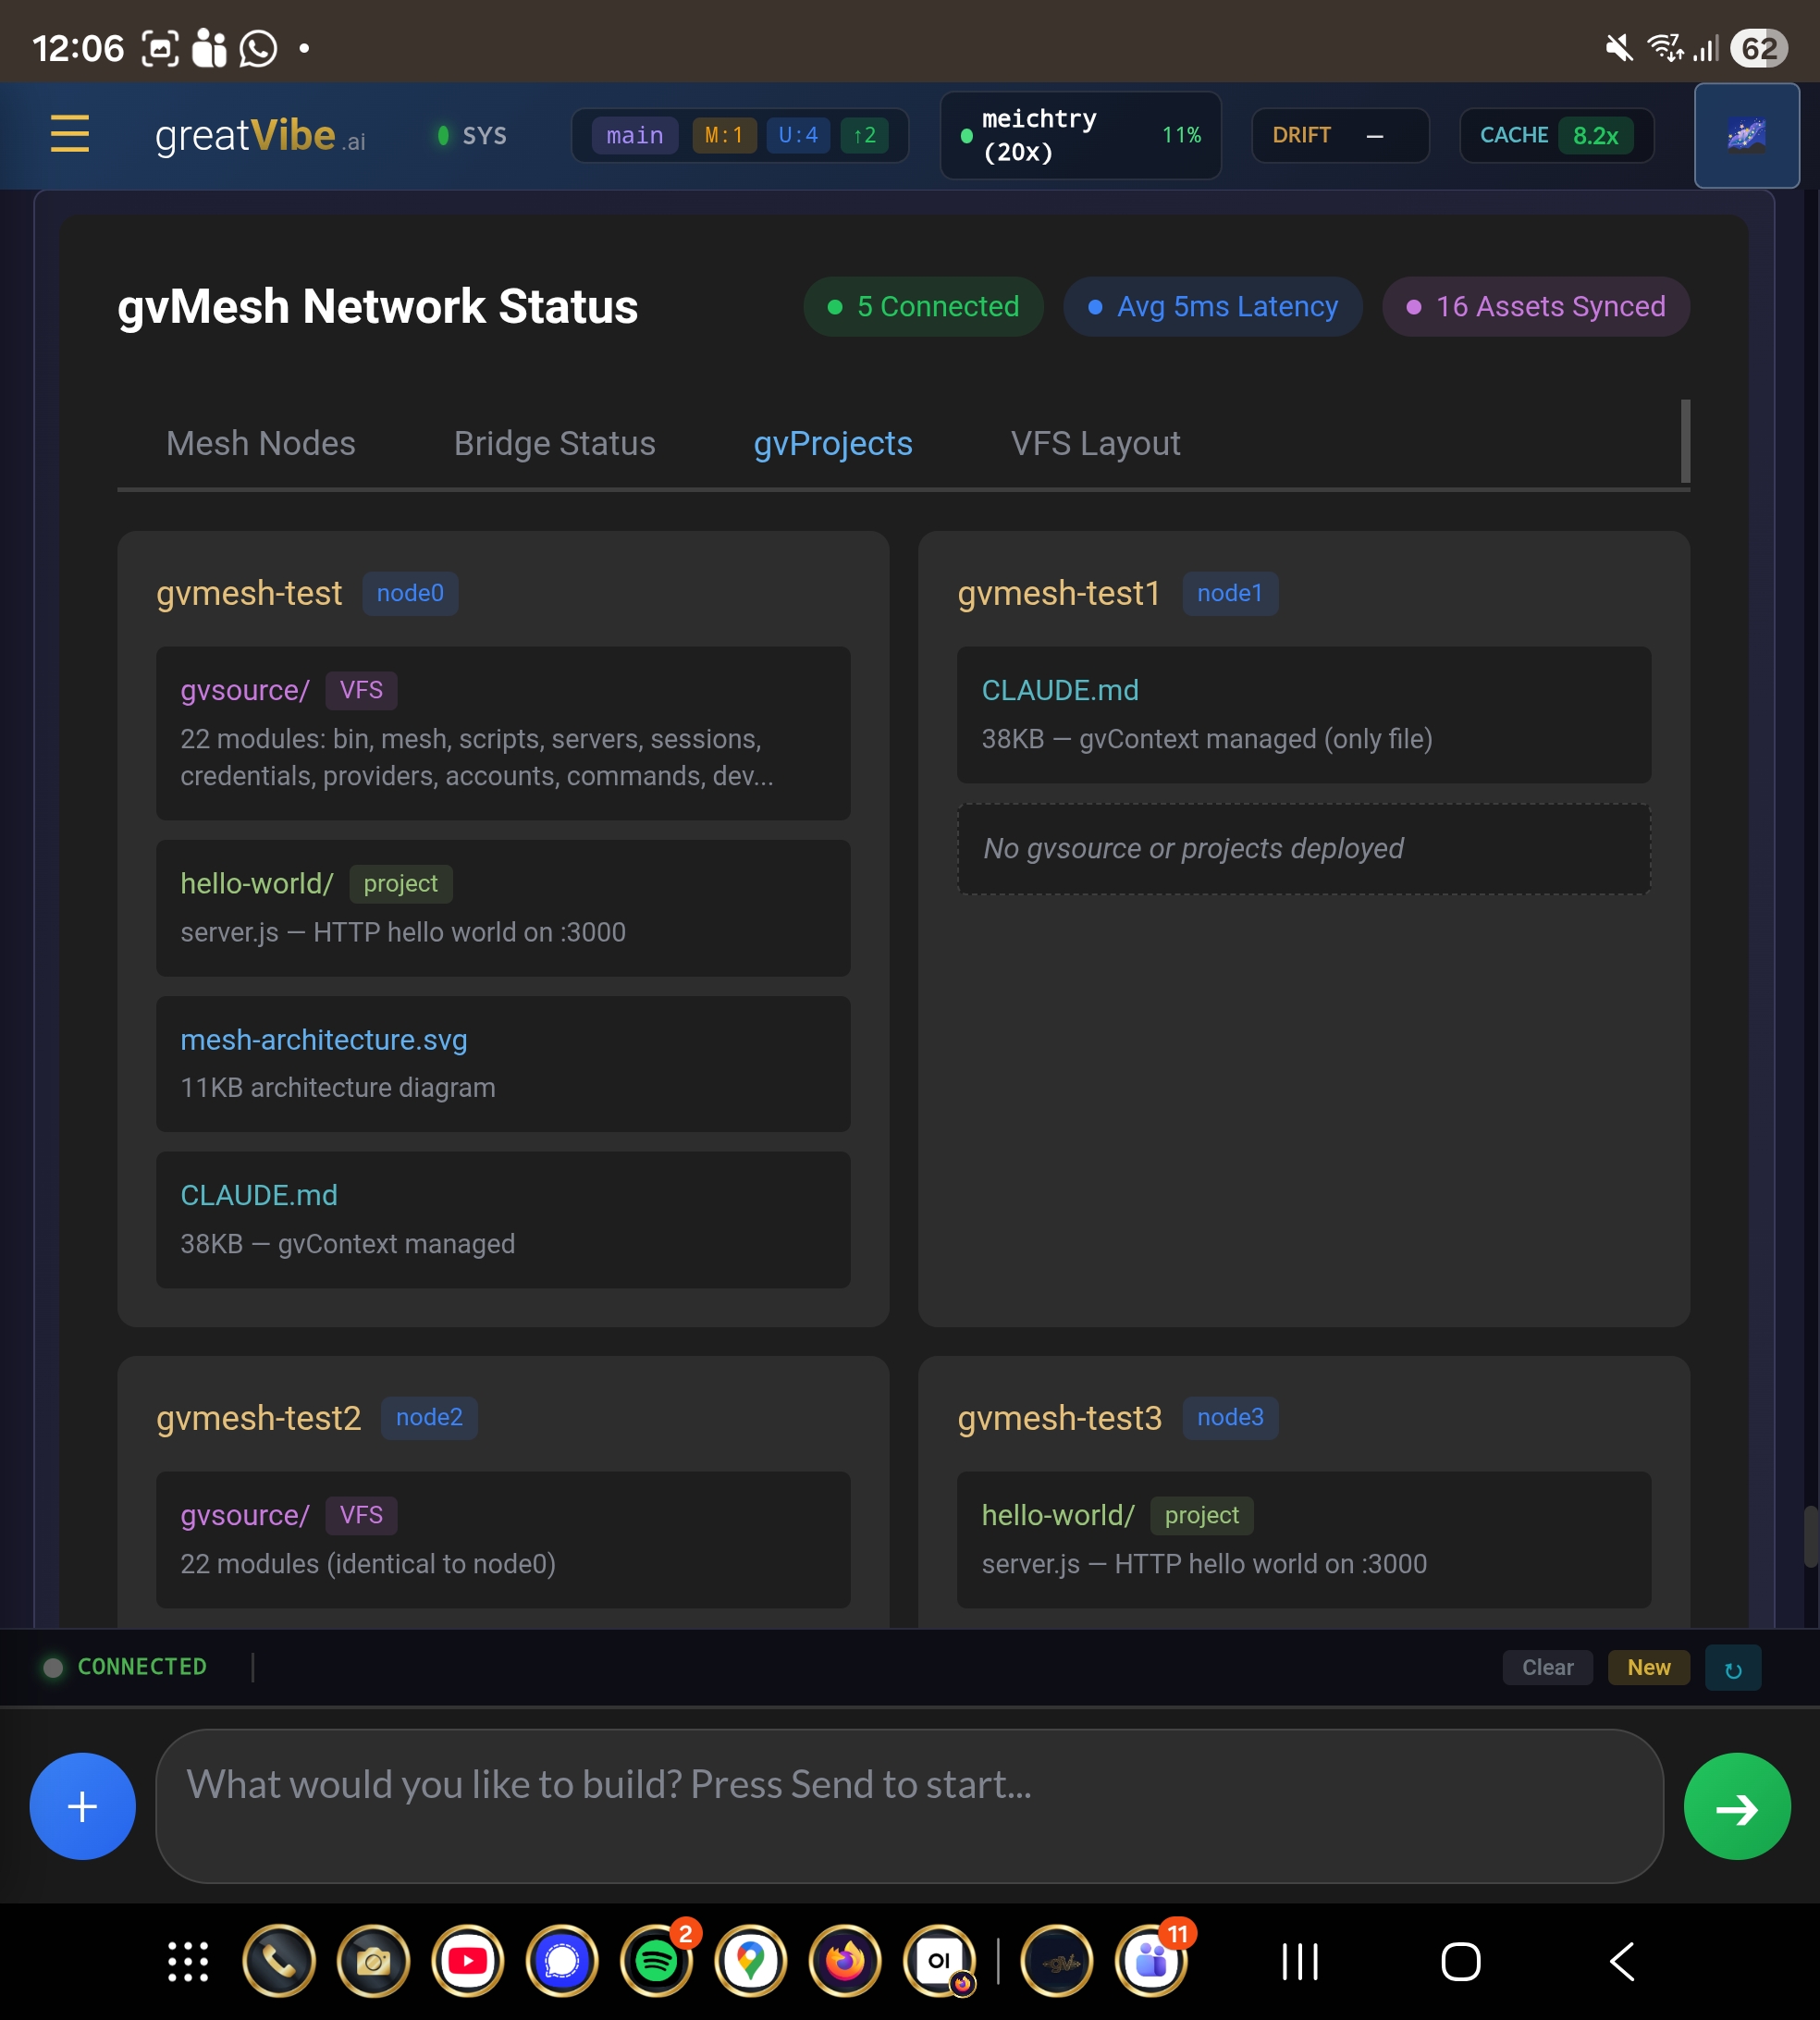Image resolution: width=1820 pixels, height=2020 pixels.
Task: Click the 11% drift percentage indicator
Action: pos(1181,135)
